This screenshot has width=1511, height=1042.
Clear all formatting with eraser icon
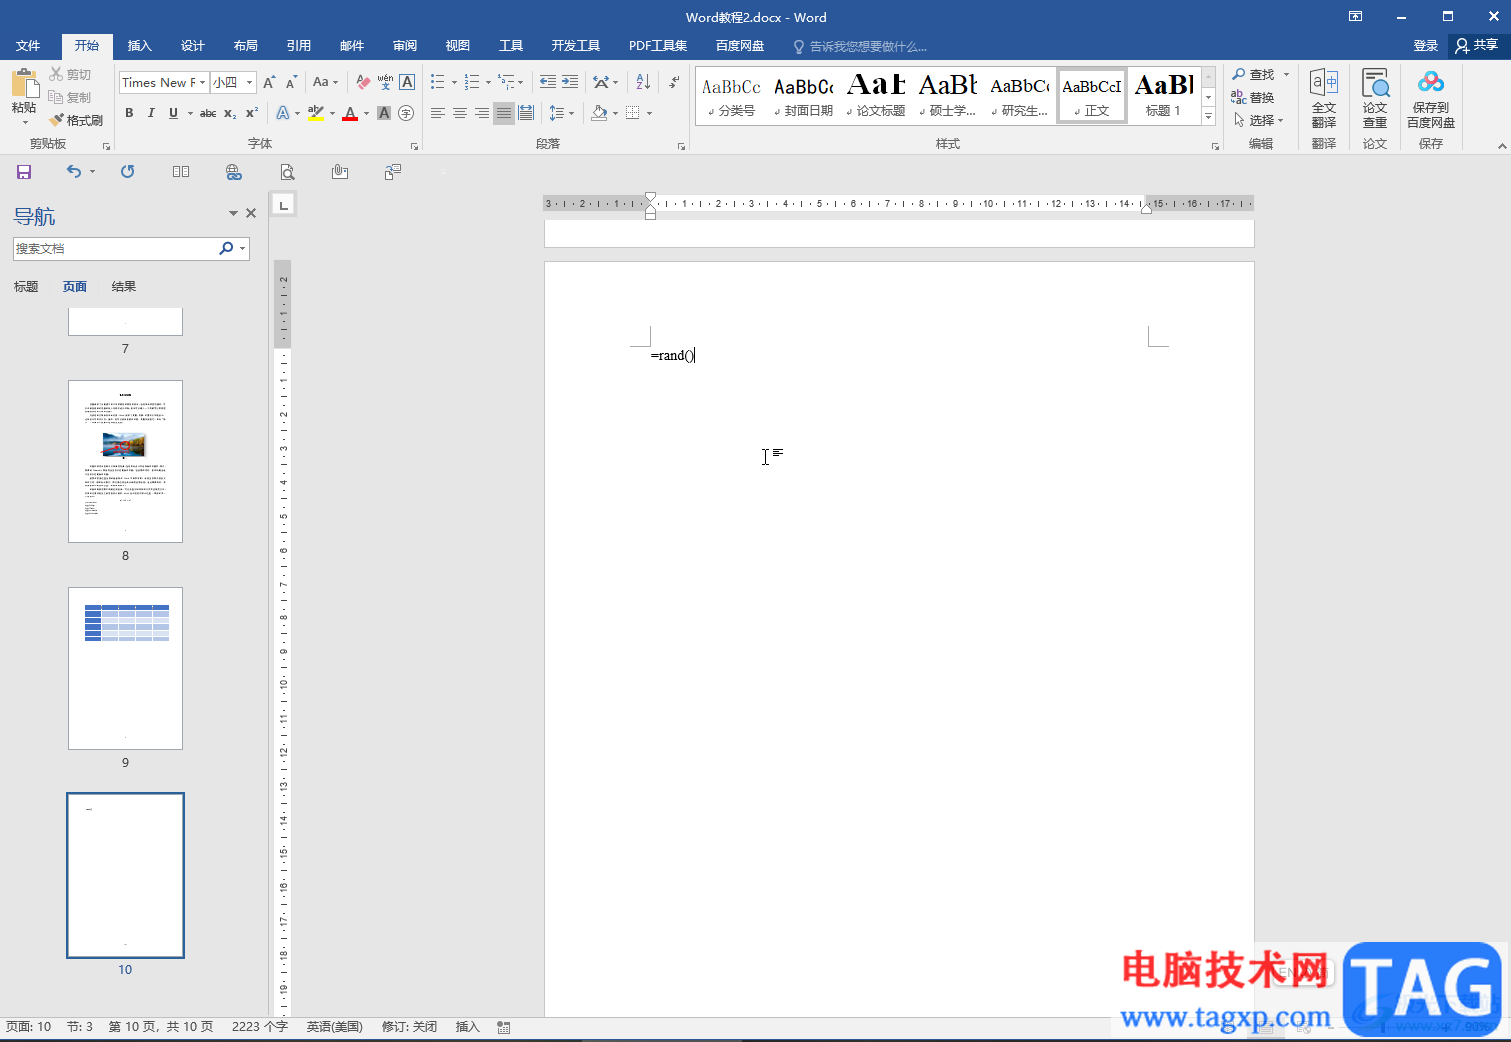click(363, 82)
